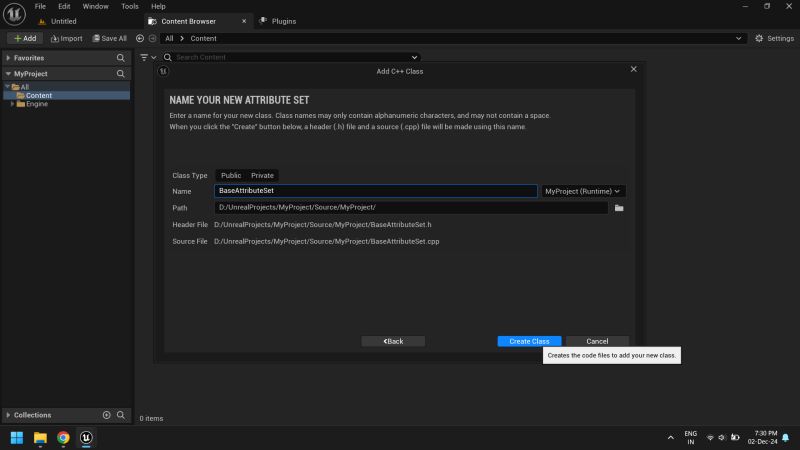Open the File menu
The image size is (800, 450).
coord(40,6)
